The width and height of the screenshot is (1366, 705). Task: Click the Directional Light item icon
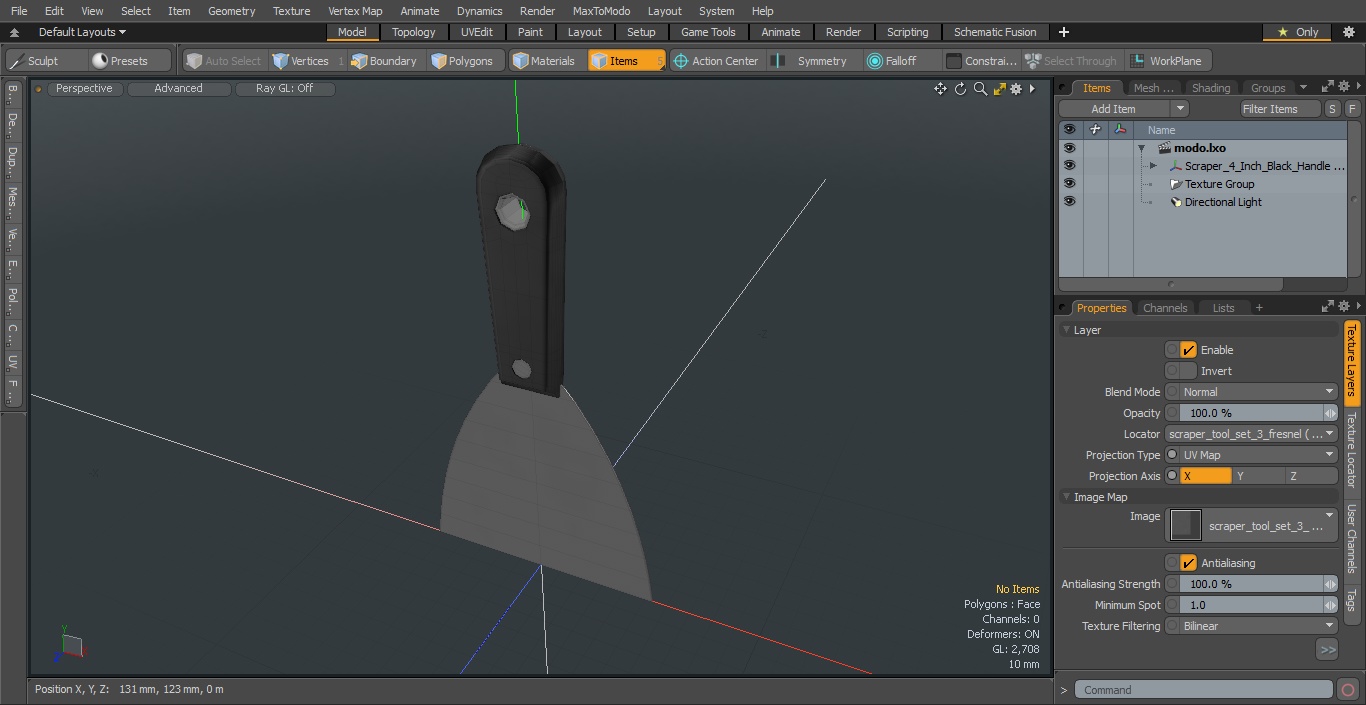[x=1176, y=202]
